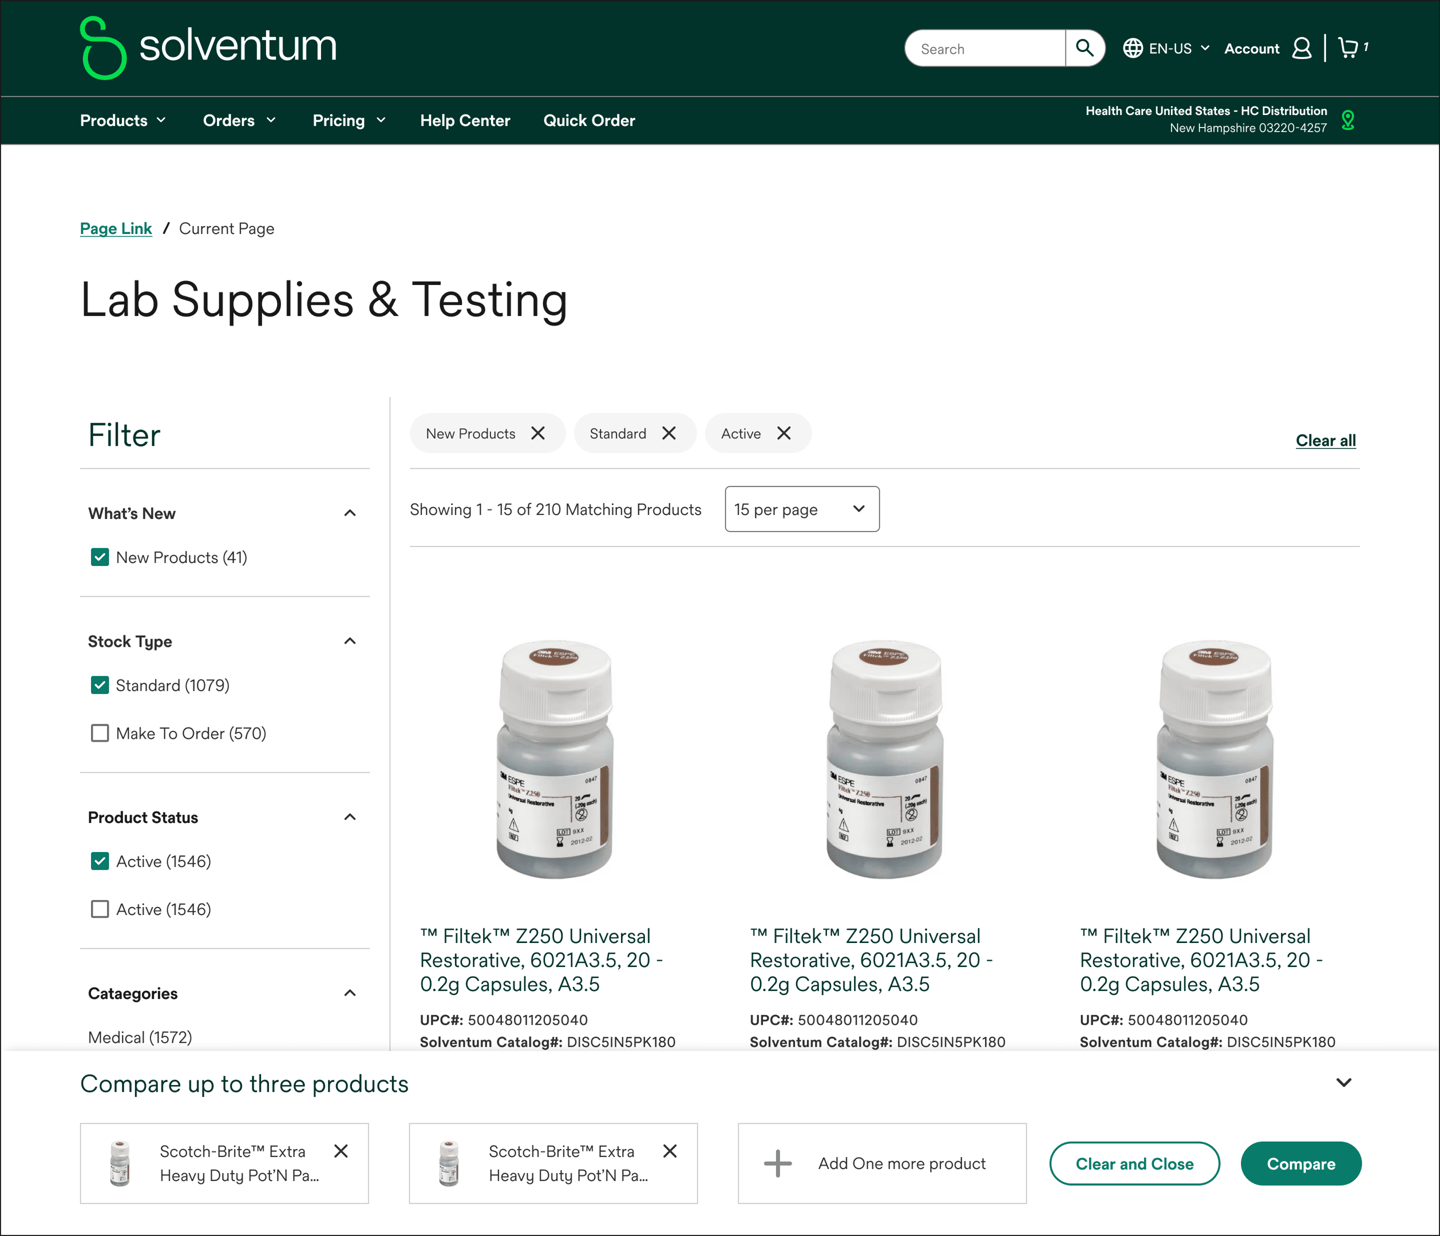Click the first Scotch-Brite compare thumbnail
The height and width of the screenshot is (1236, 1440).
coord(120,1163)
